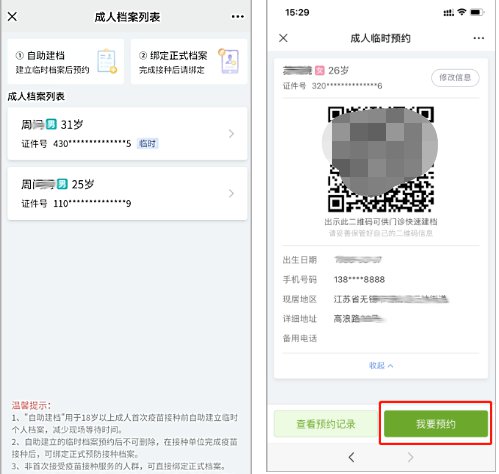The height and width of the screenshot is (474, 499).
Task: Select the 绑定正式档案 card
Action: point(189,62)
